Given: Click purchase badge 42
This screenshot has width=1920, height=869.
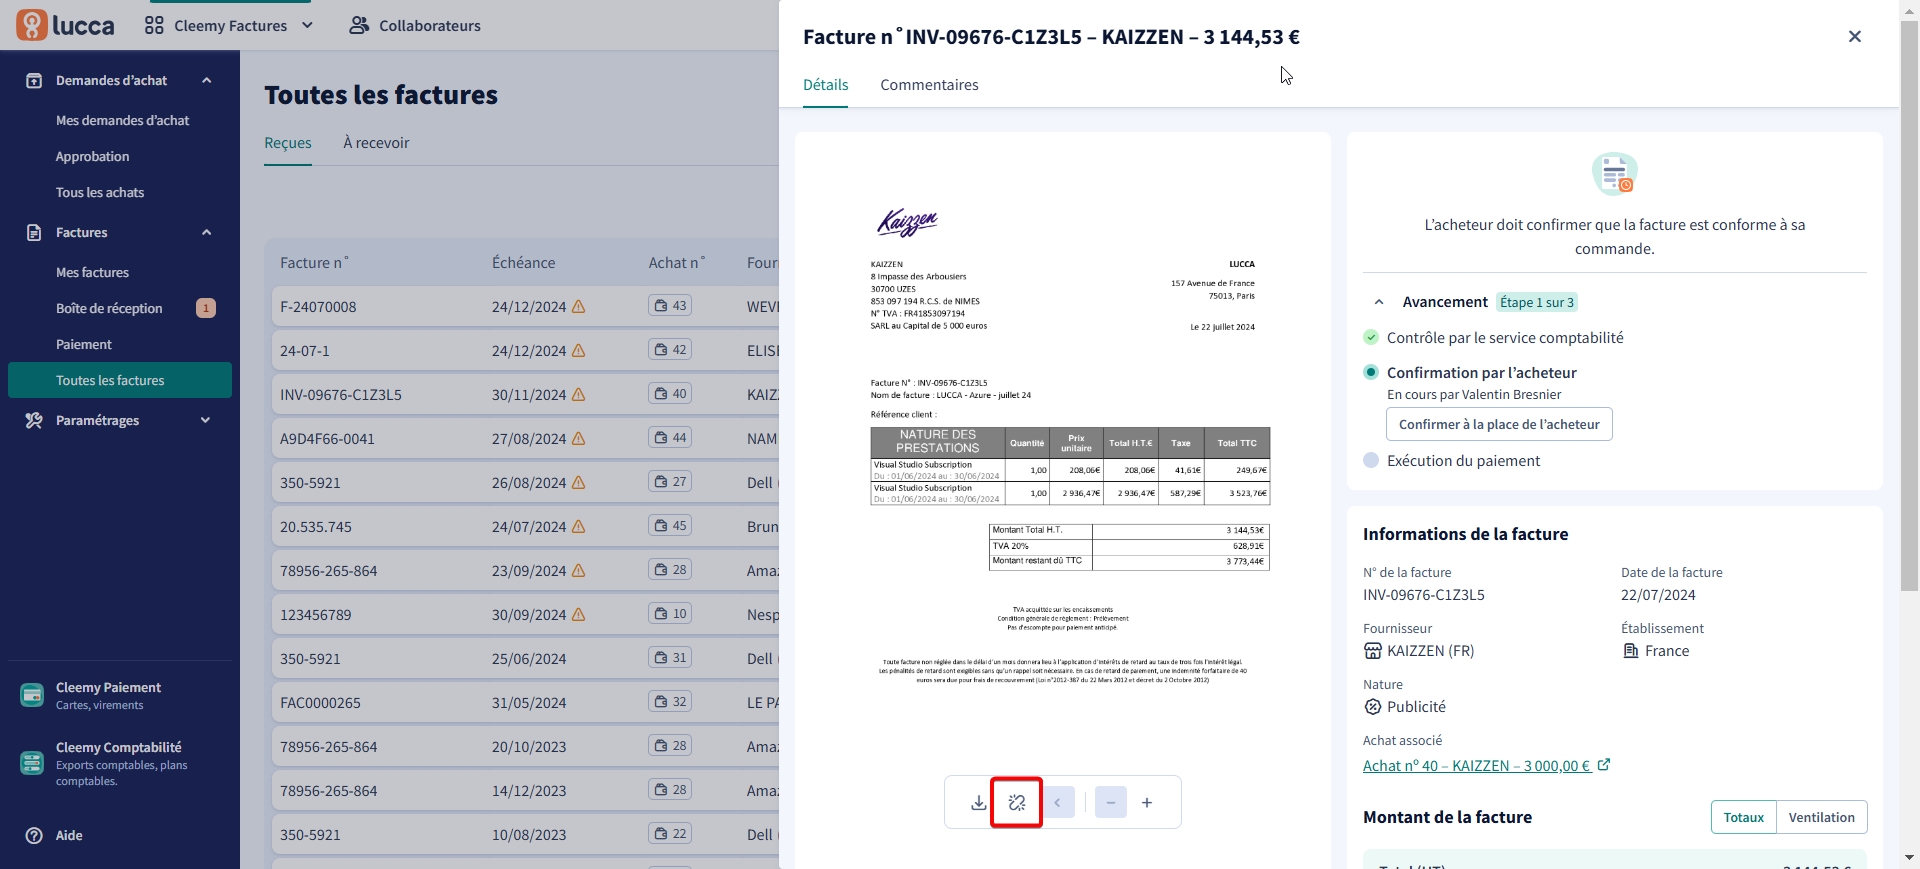Looking at the screenshot, I should (670, 350).
